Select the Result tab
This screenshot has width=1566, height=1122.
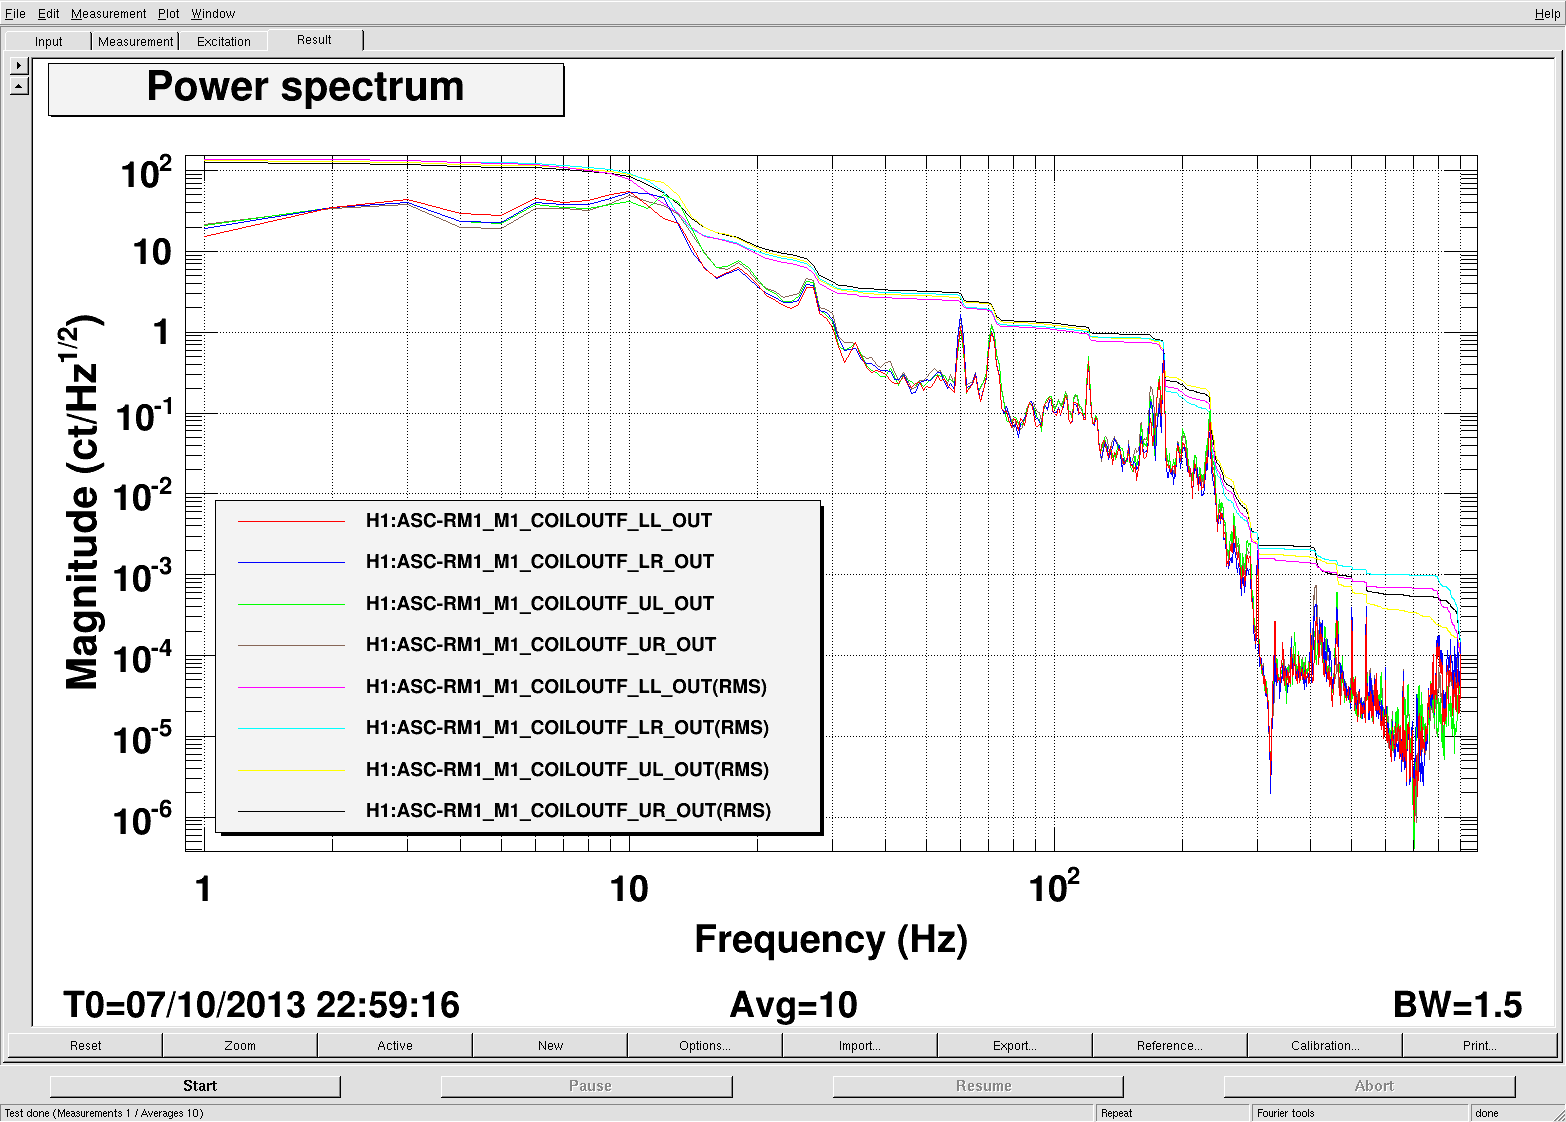pyautogui.click(x=314, y=40)
